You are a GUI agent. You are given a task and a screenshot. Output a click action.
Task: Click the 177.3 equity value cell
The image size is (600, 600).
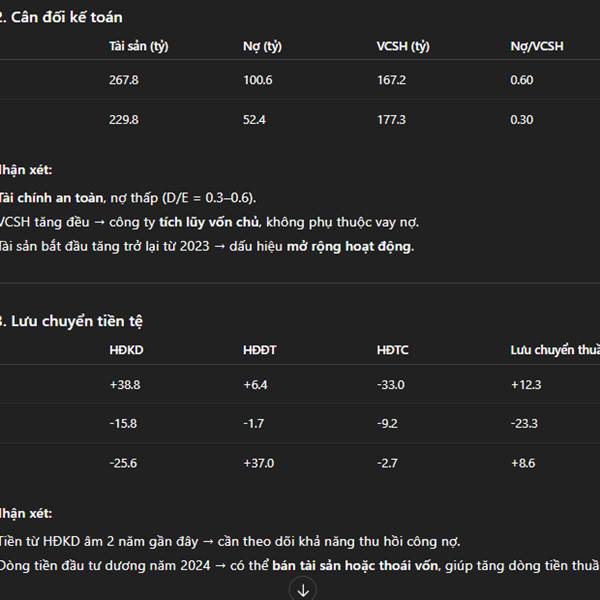pyautogui.click(x=391, y=120)
